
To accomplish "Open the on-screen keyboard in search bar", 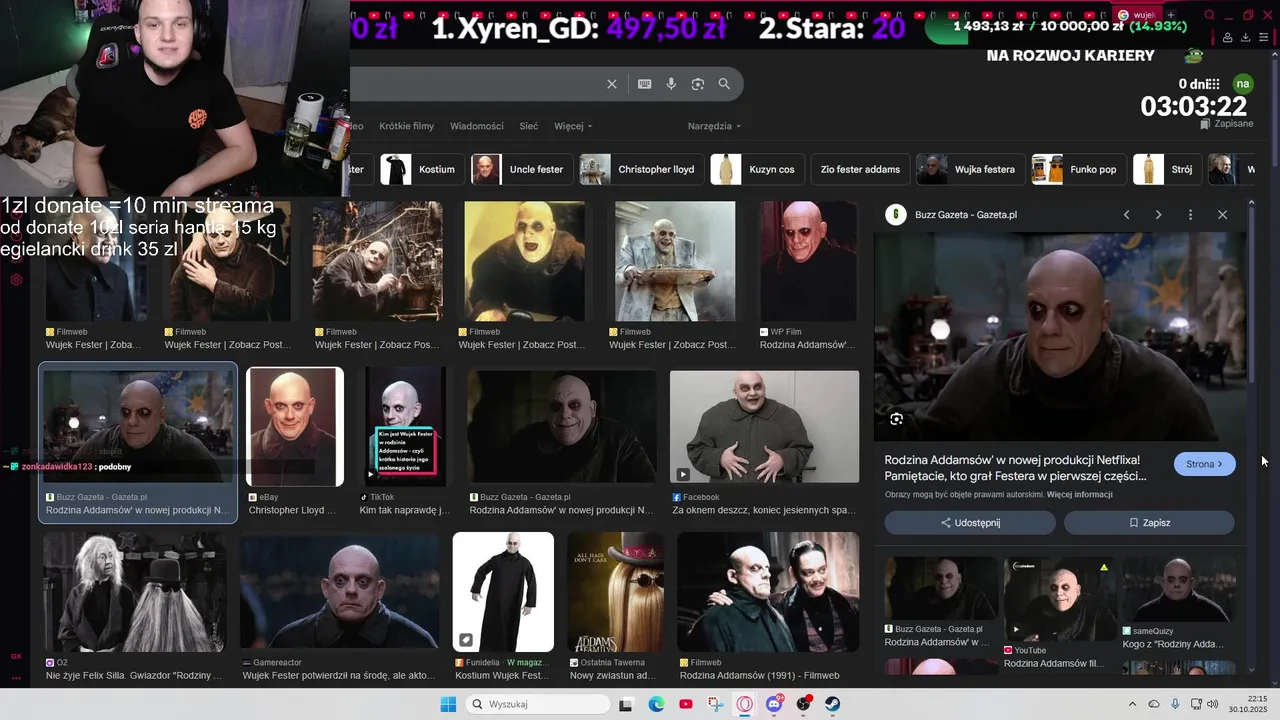I will (x=645, y=84).
